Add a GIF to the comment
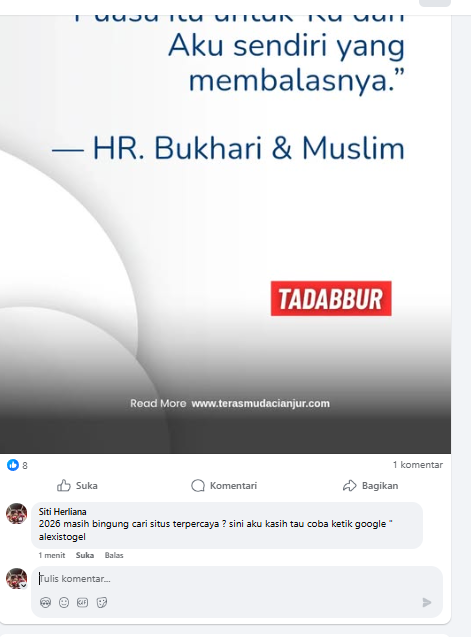 click(82, 602)
